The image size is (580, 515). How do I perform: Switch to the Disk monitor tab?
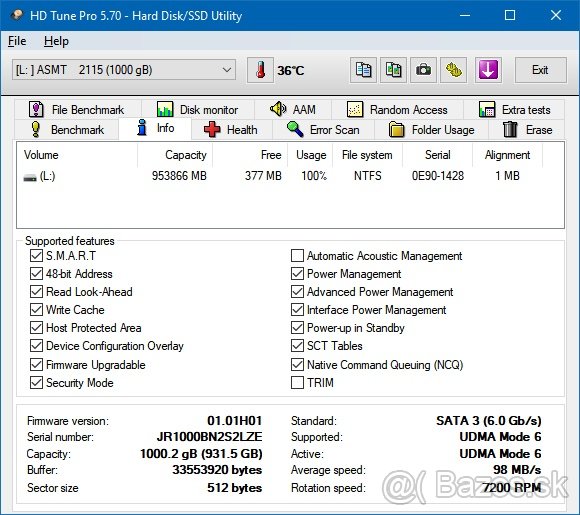point(198,110)
